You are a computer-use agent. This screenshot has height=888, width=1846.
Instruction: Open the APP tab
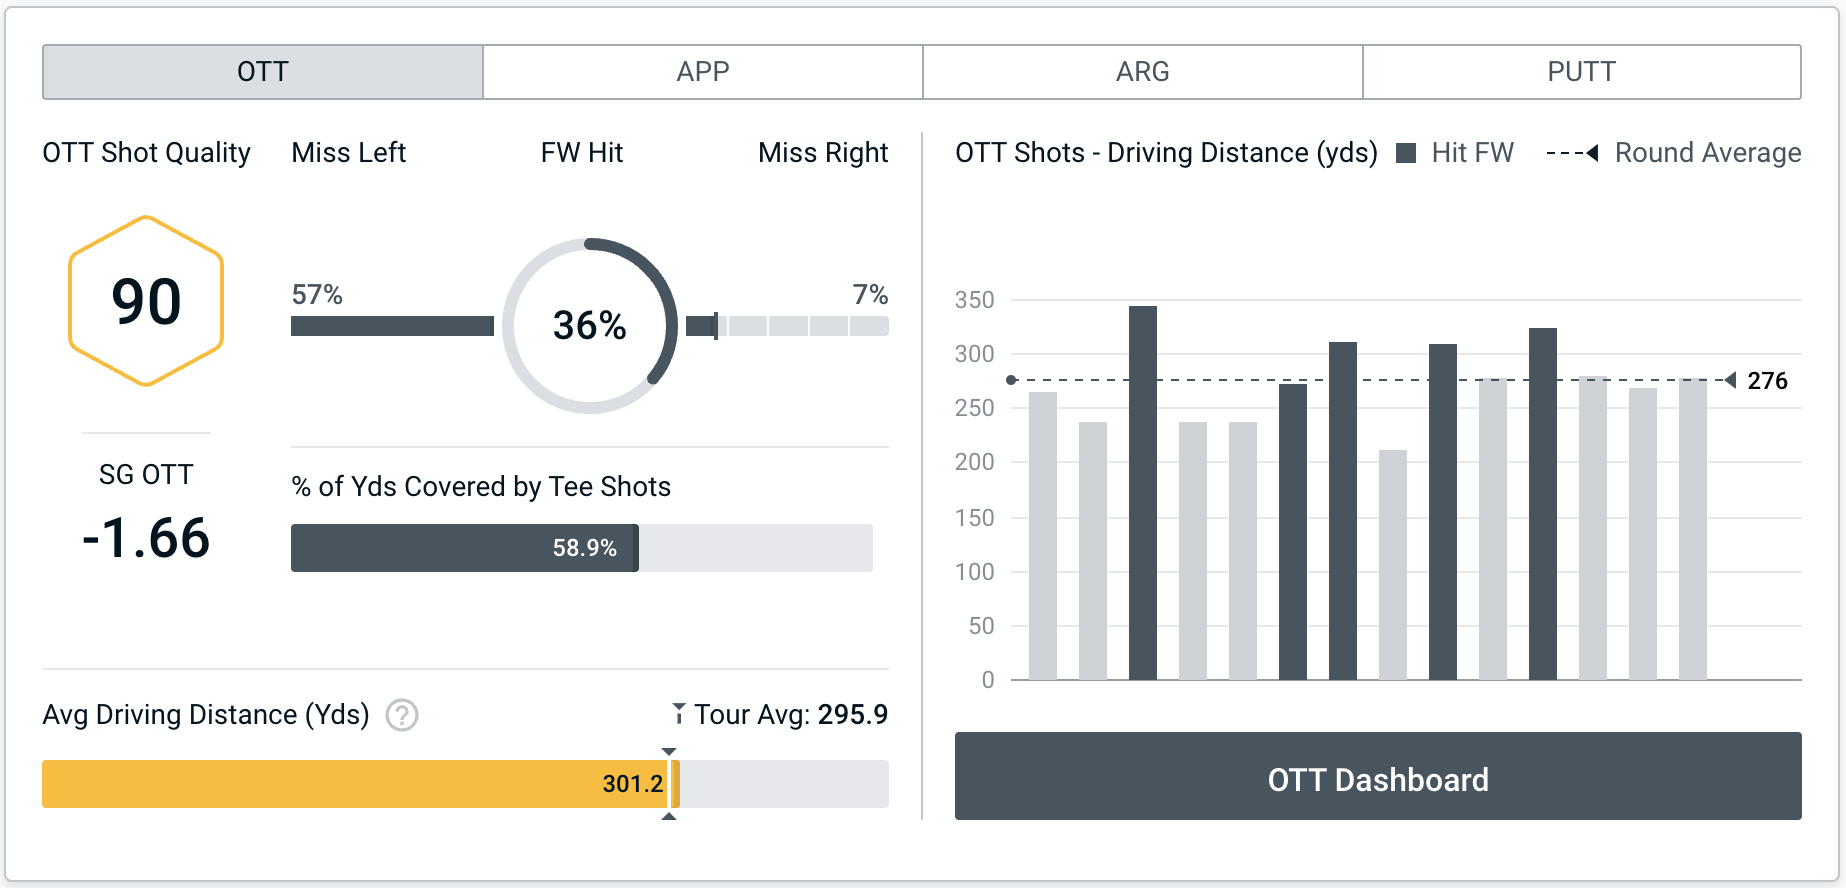point(702,72)
